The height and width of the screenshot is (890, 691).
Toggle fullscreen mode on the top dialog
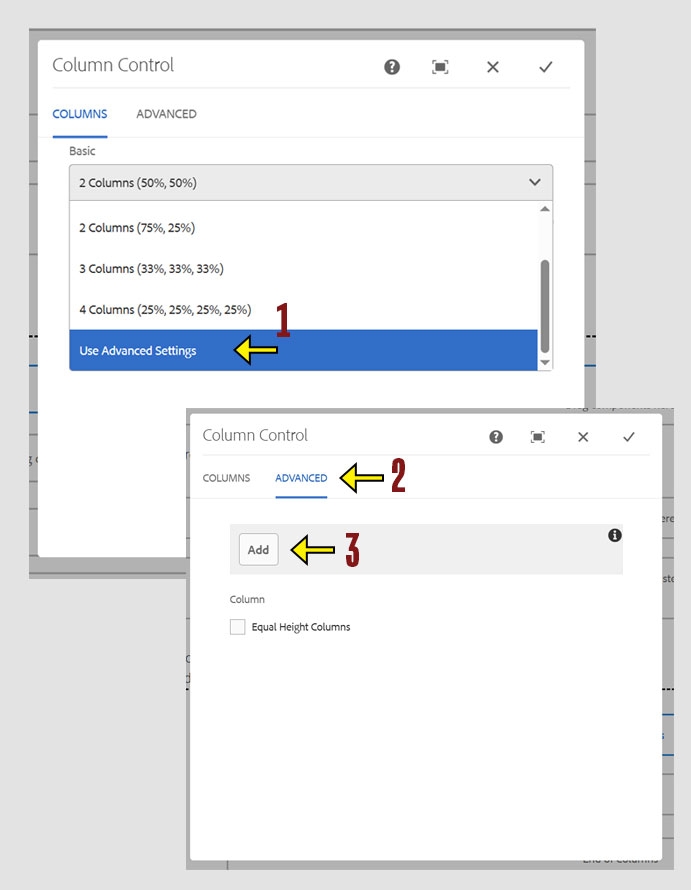pos(440,66)
